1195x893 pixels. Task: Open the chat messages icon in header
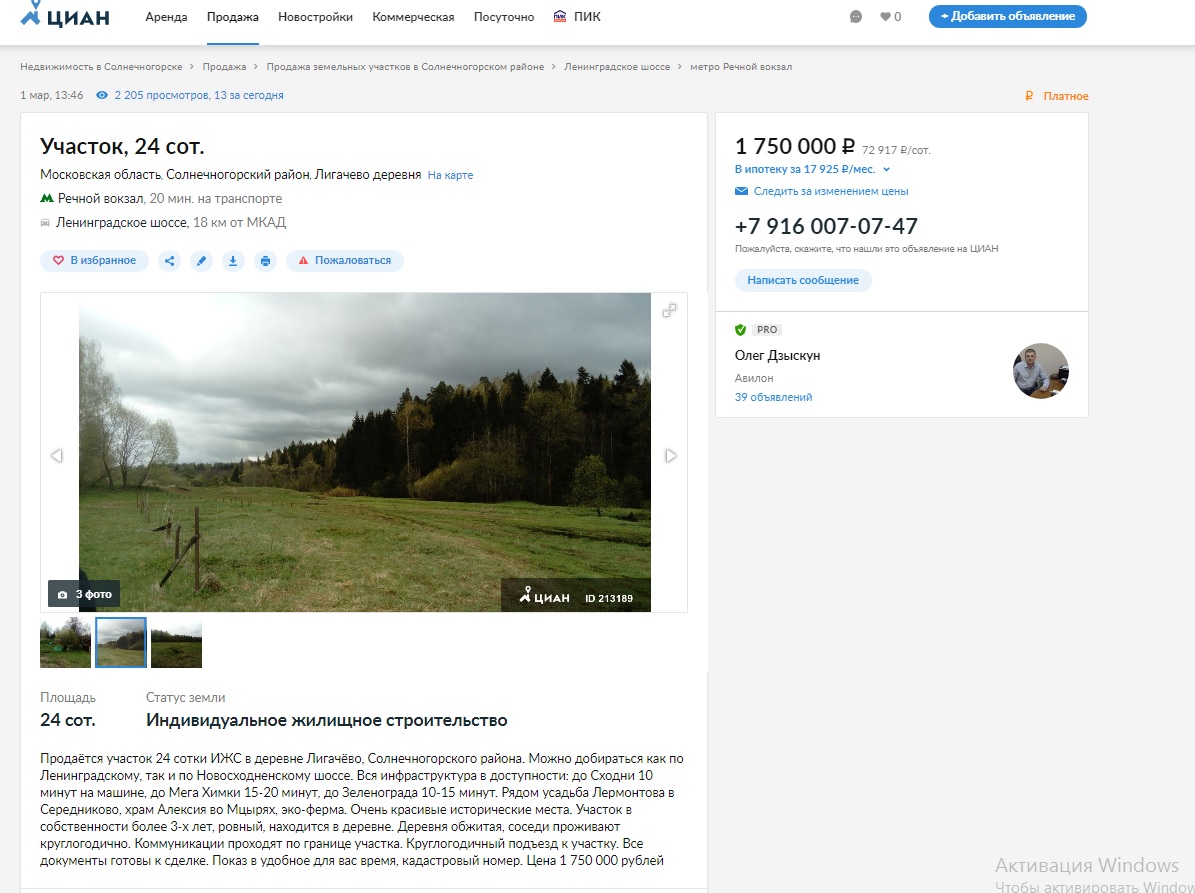856,17
